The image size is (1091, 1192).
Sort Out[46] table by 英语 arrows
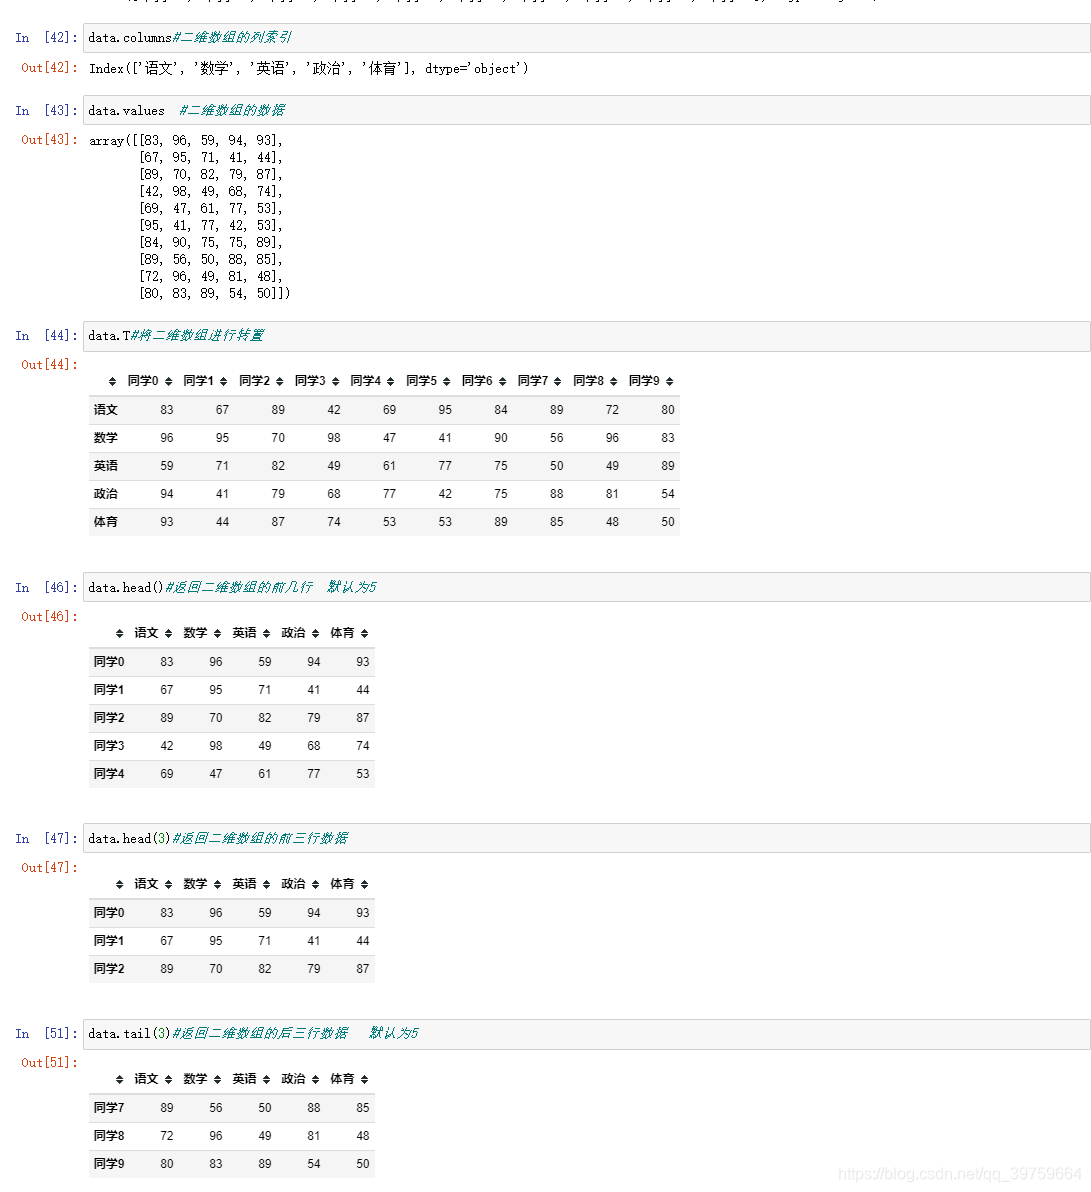(x=266, y=633)
